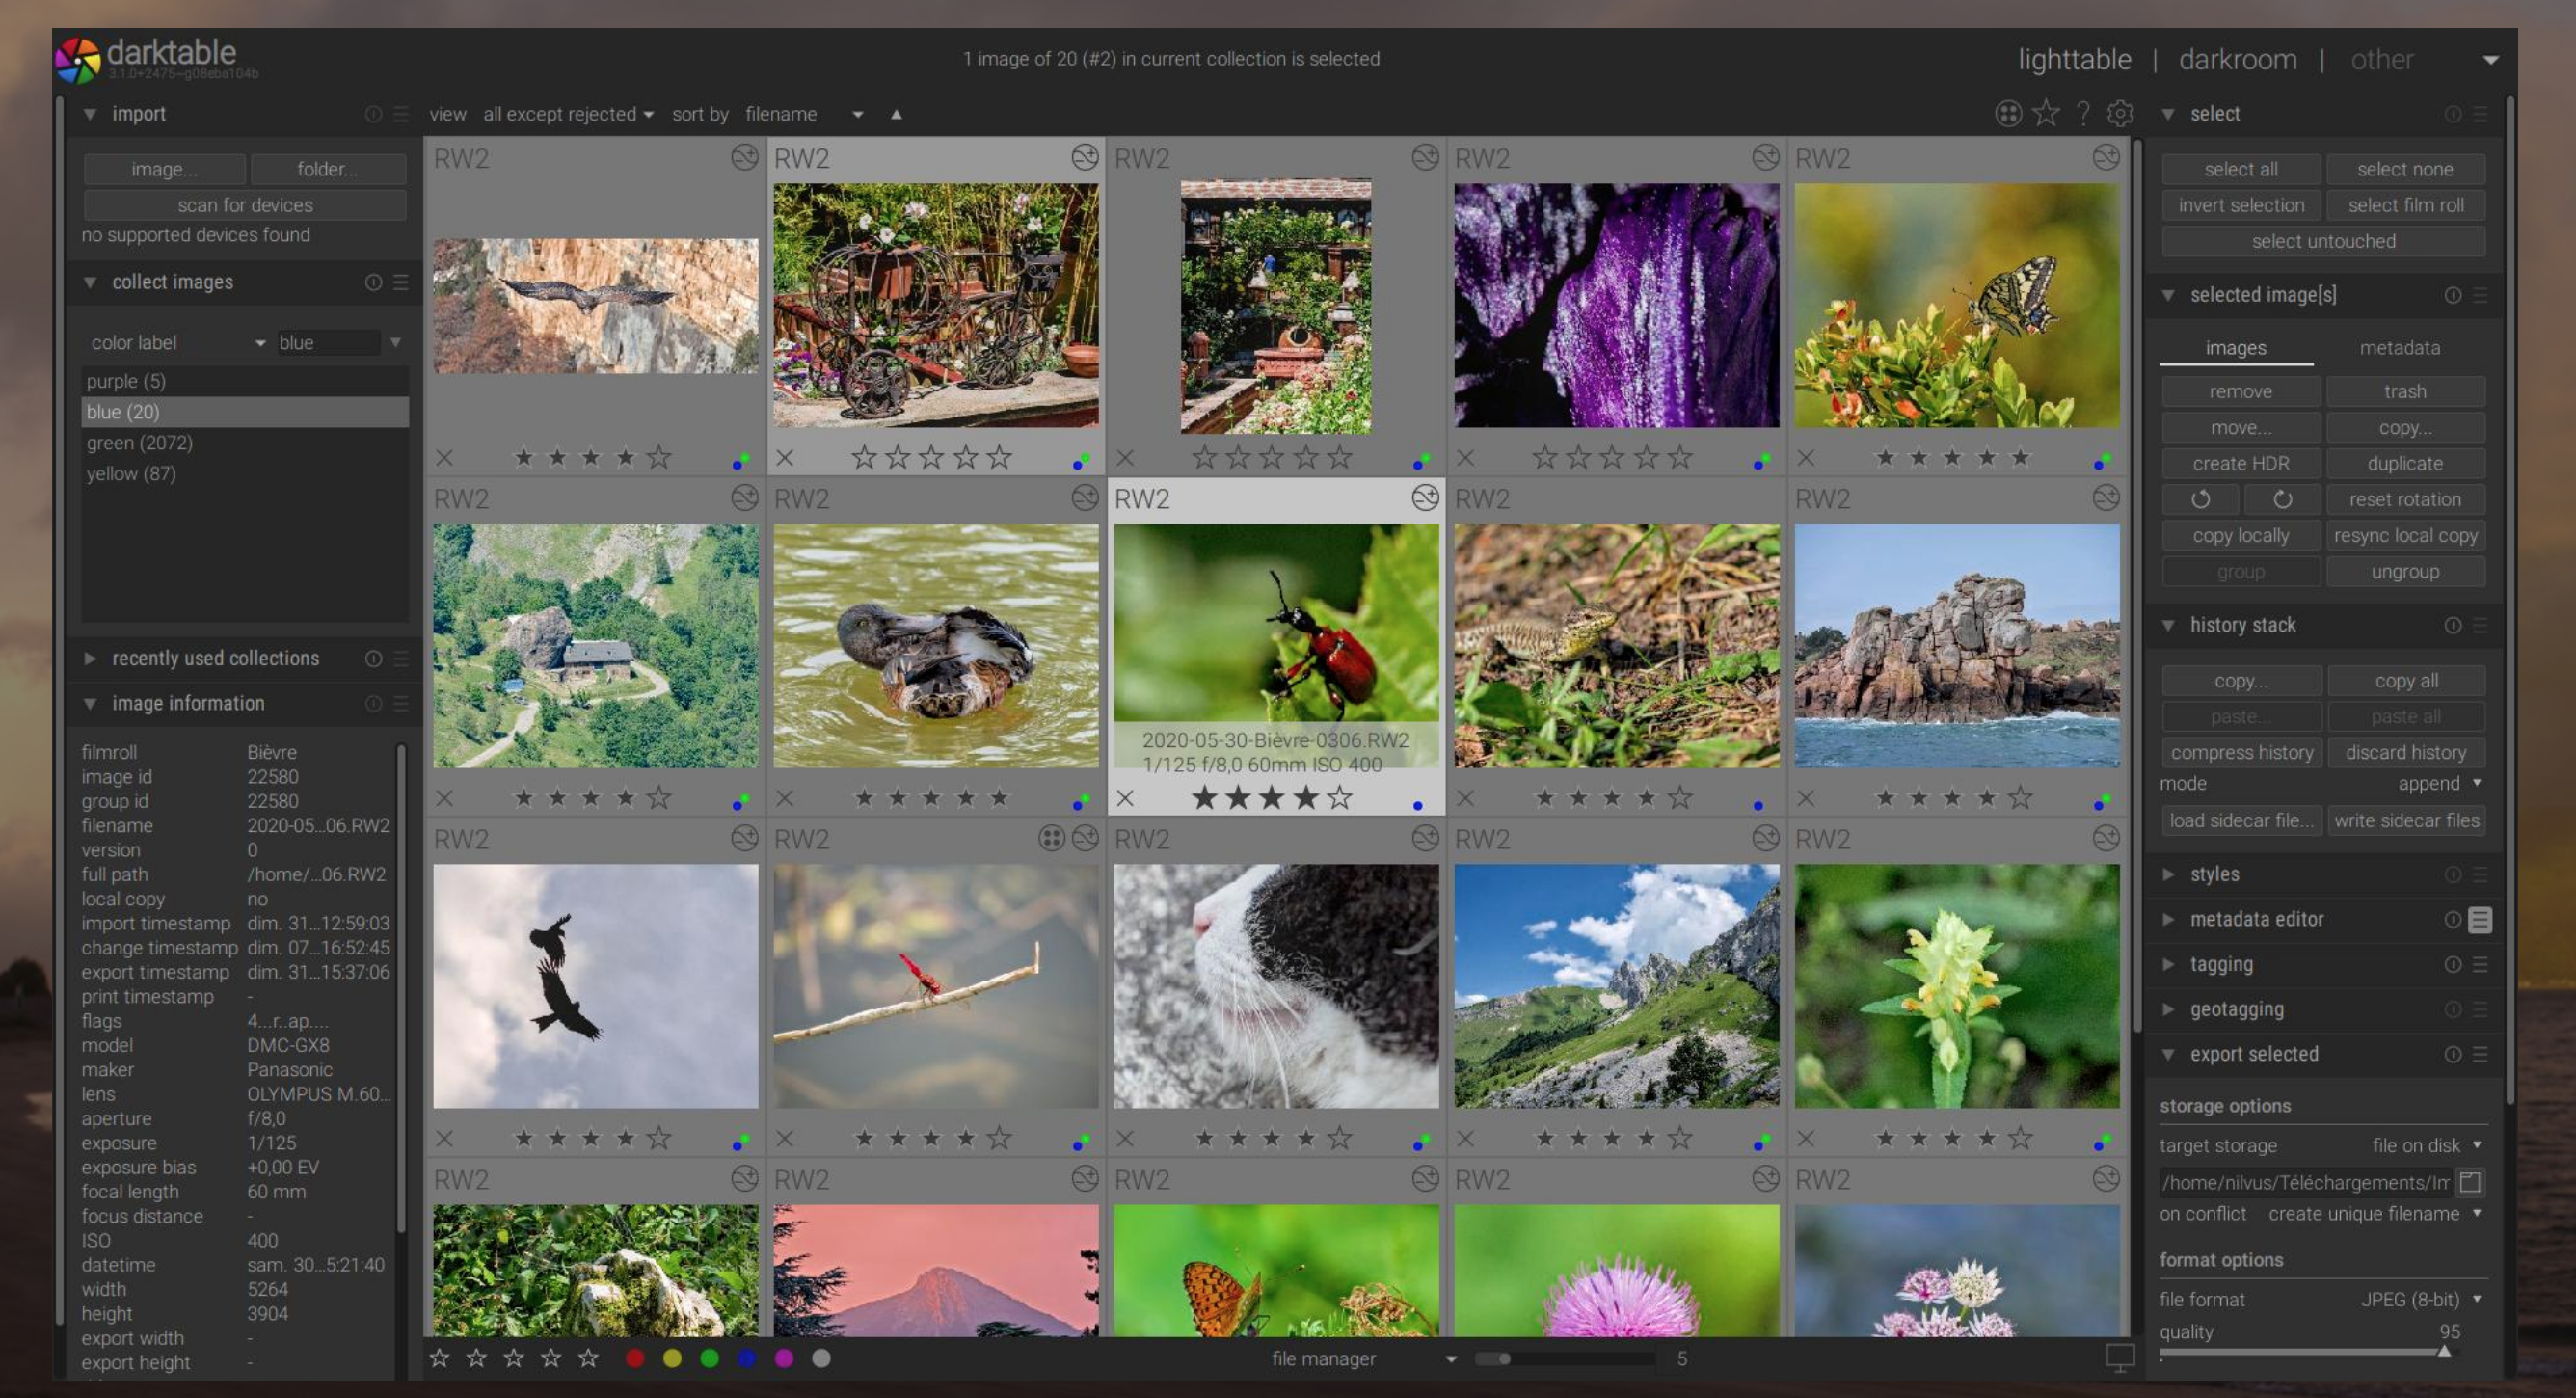Click the export path input field

(2304, 1182)
